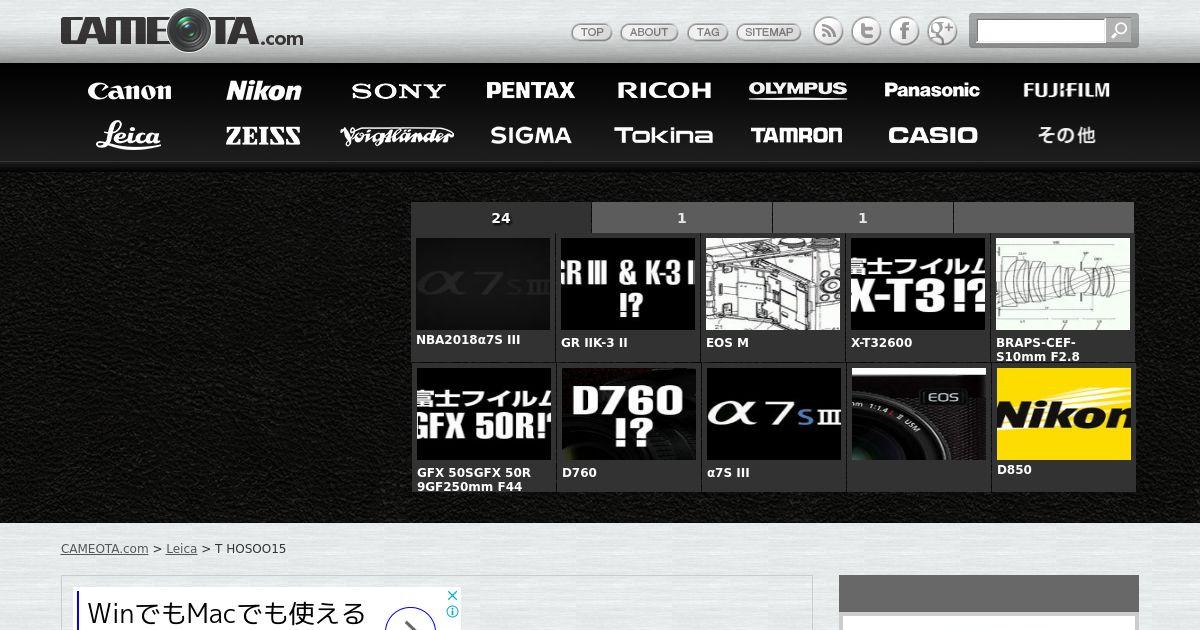Click the TAG navigation button

click(708, 32)
